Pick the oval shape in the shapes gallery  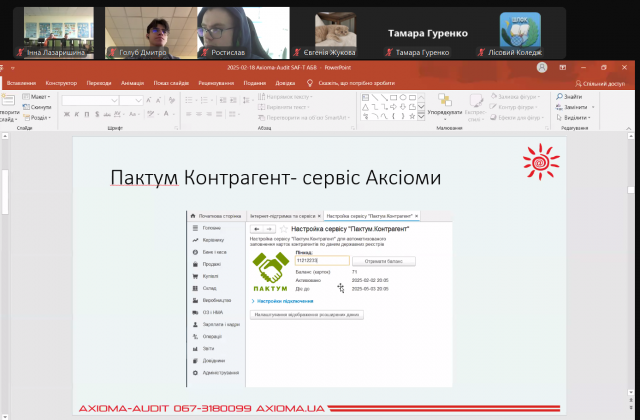click(403, 98)
